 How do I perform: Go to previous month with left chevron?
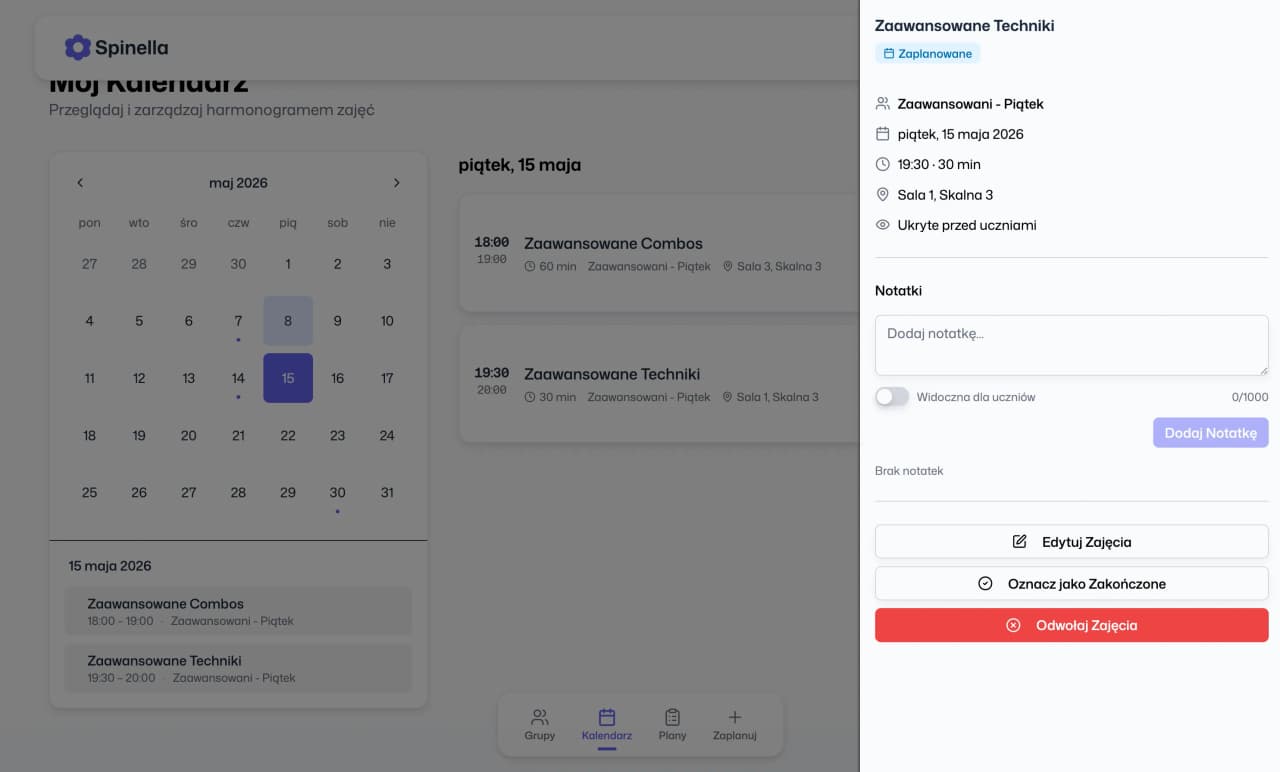pos(80,183)
